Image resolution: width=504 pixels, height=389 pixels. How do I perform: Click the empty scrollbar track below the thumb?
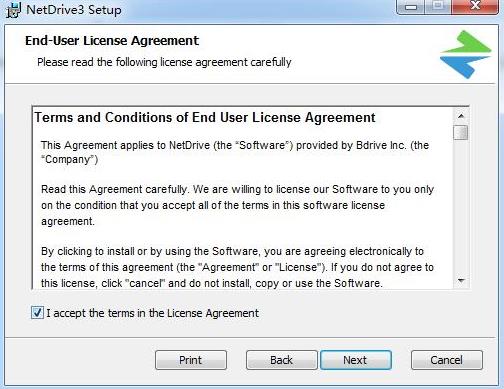click(461, 206)
